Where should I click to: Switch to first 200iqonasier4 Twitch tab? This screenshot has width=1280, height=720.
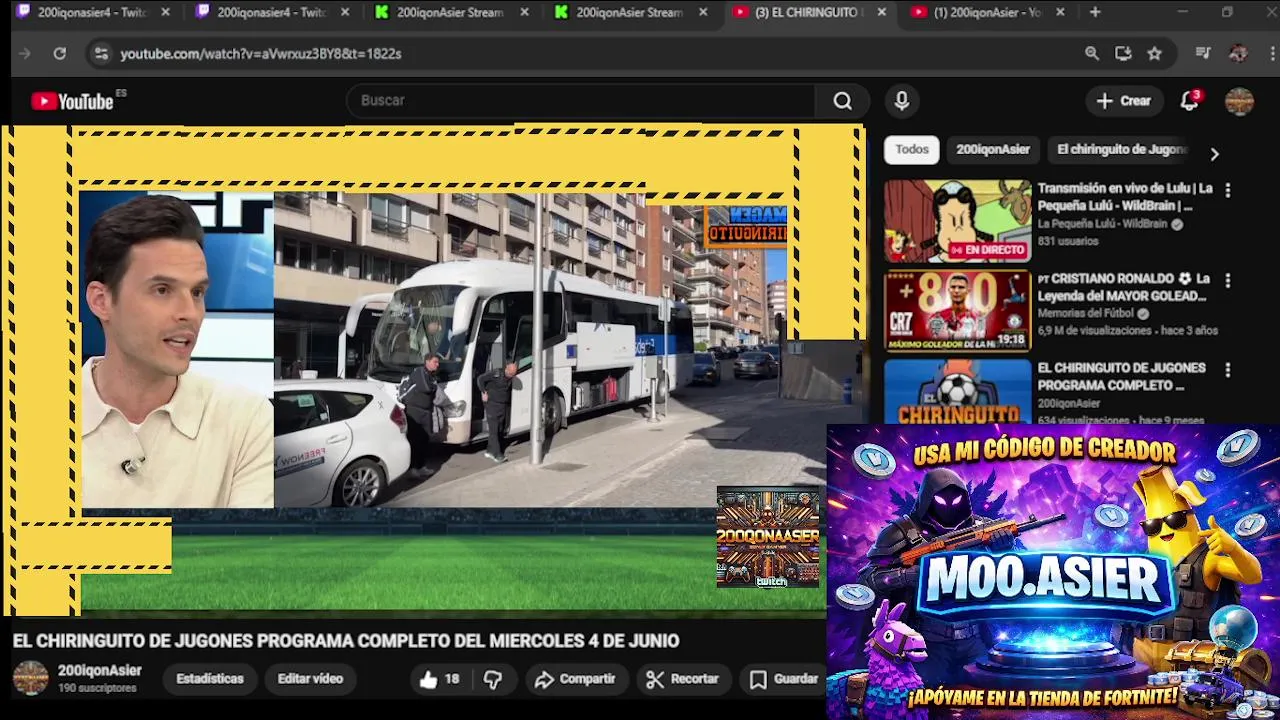(x=93, y=12)
